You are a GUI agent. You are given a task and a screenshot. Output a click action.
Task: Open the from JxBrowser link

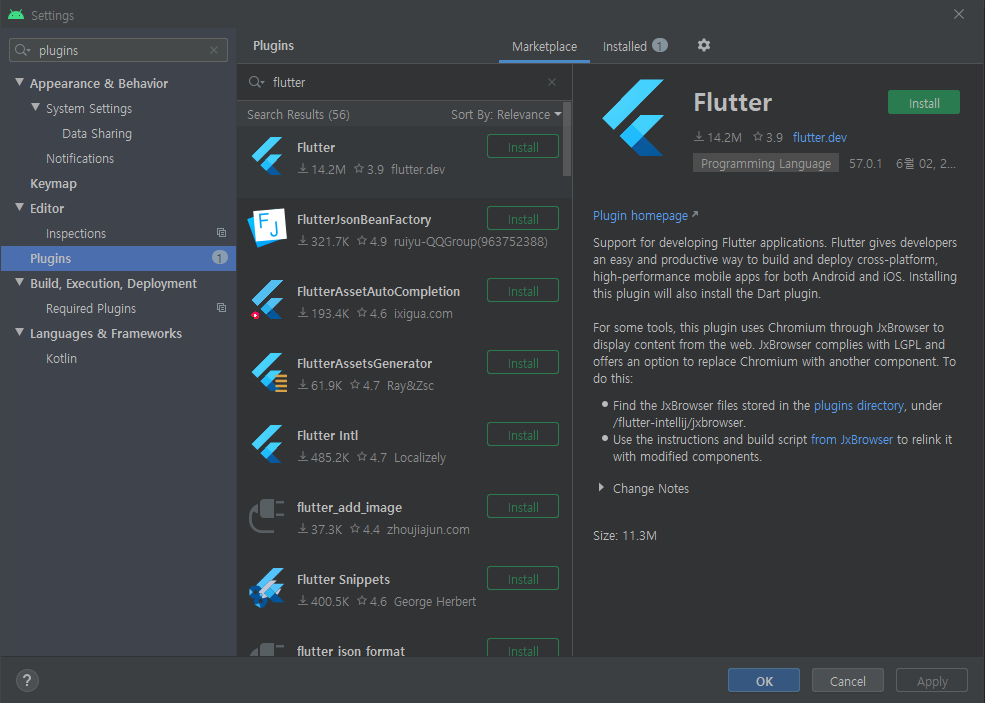(x=852, y=440)
